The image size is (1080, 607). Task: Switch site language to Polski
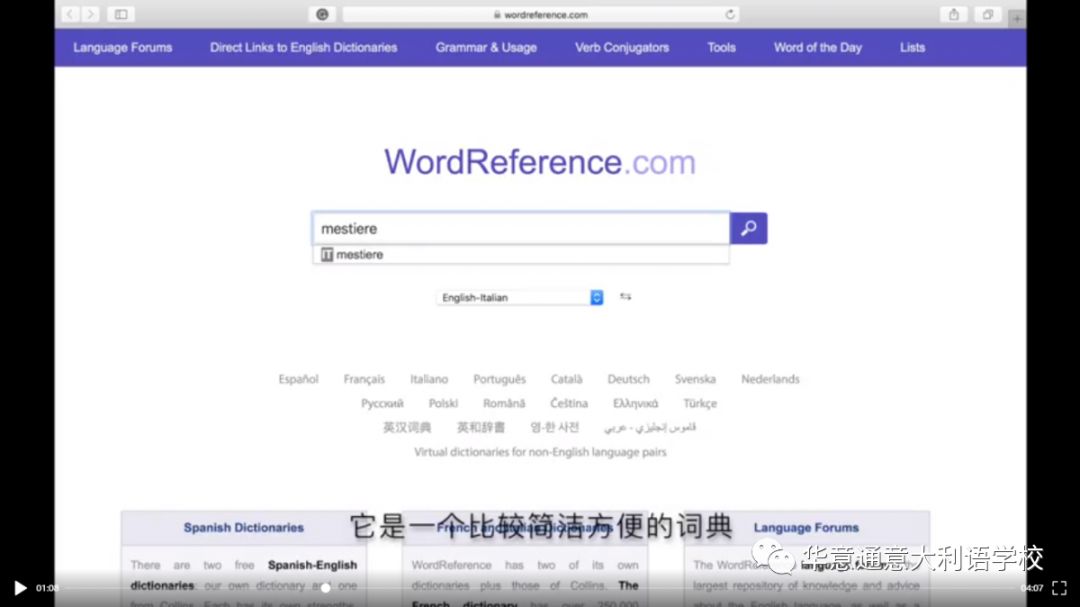(x=443, y=403)
